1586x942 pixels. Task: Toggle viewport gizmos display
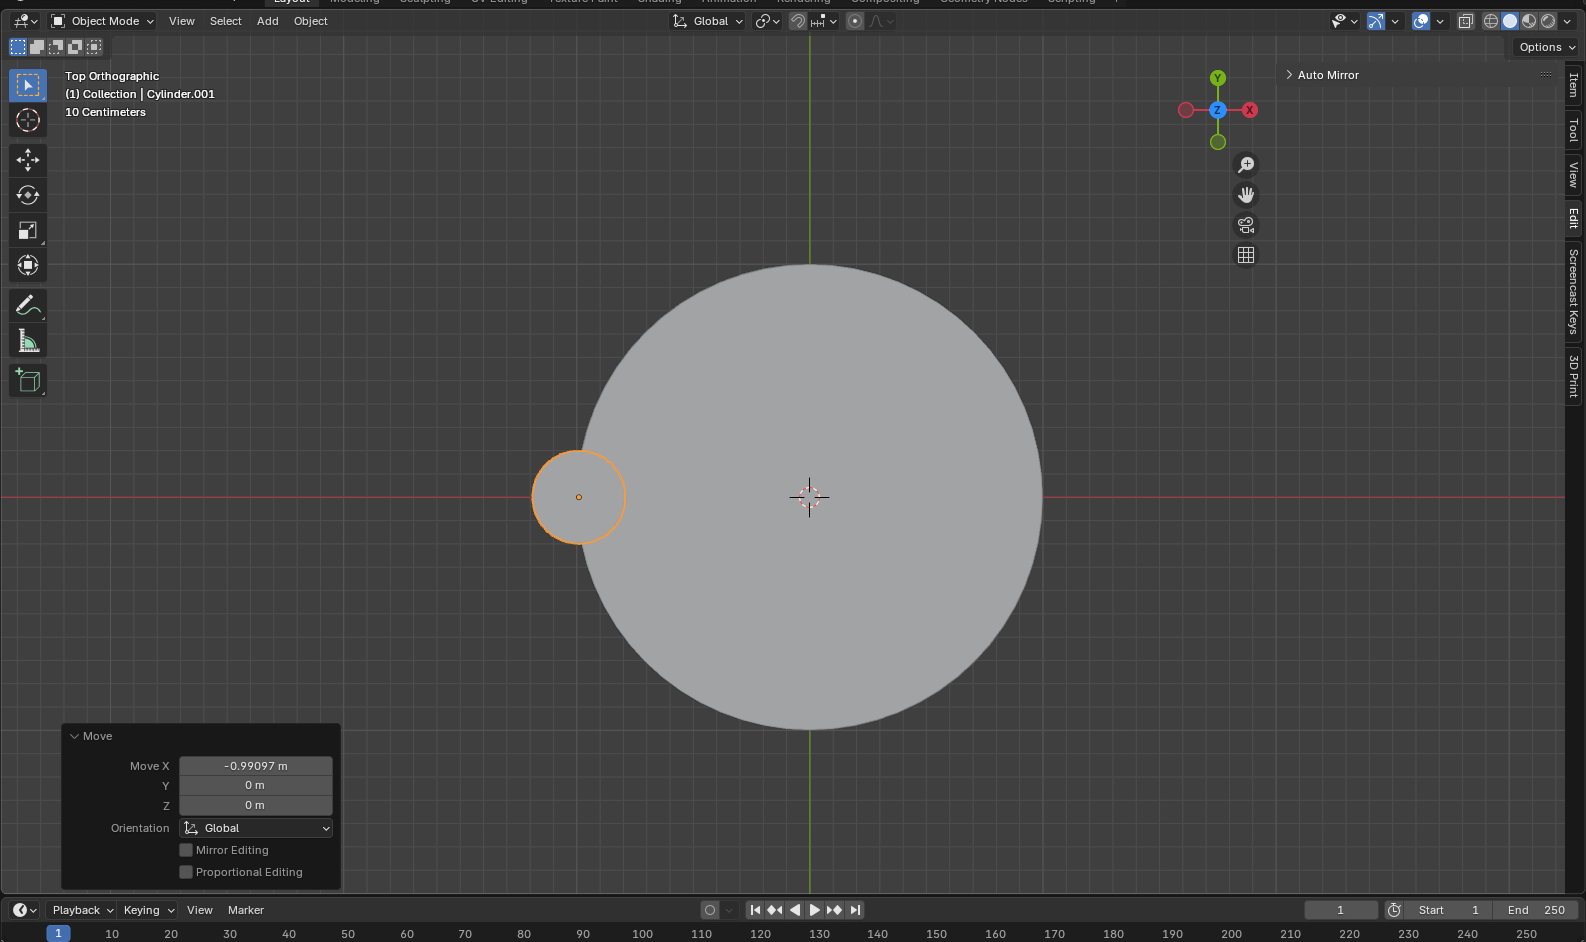1377,21
